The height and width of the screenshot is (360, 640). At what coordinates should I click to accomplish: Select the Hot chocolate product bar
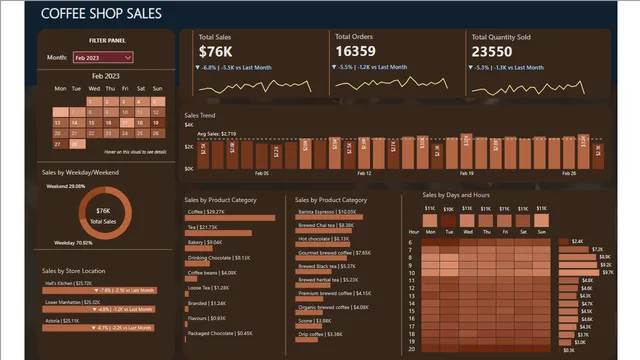coord(322,244)
